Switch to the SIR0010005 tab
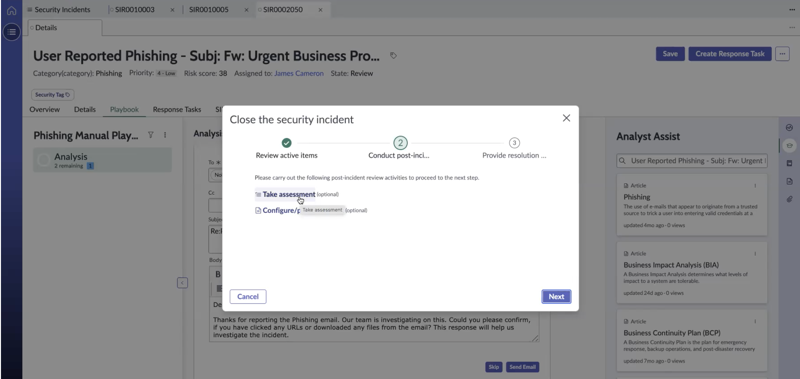Viewport: 800px width, 379px height. coord(209,10)
